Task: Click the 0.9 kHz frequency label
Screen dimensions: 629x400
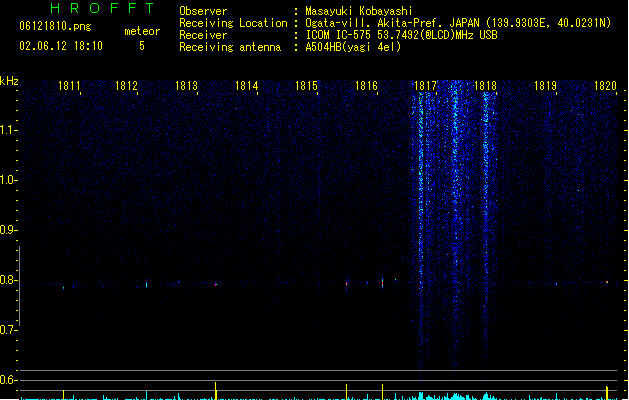Action: pyautogui.click(x=8, y=230)
